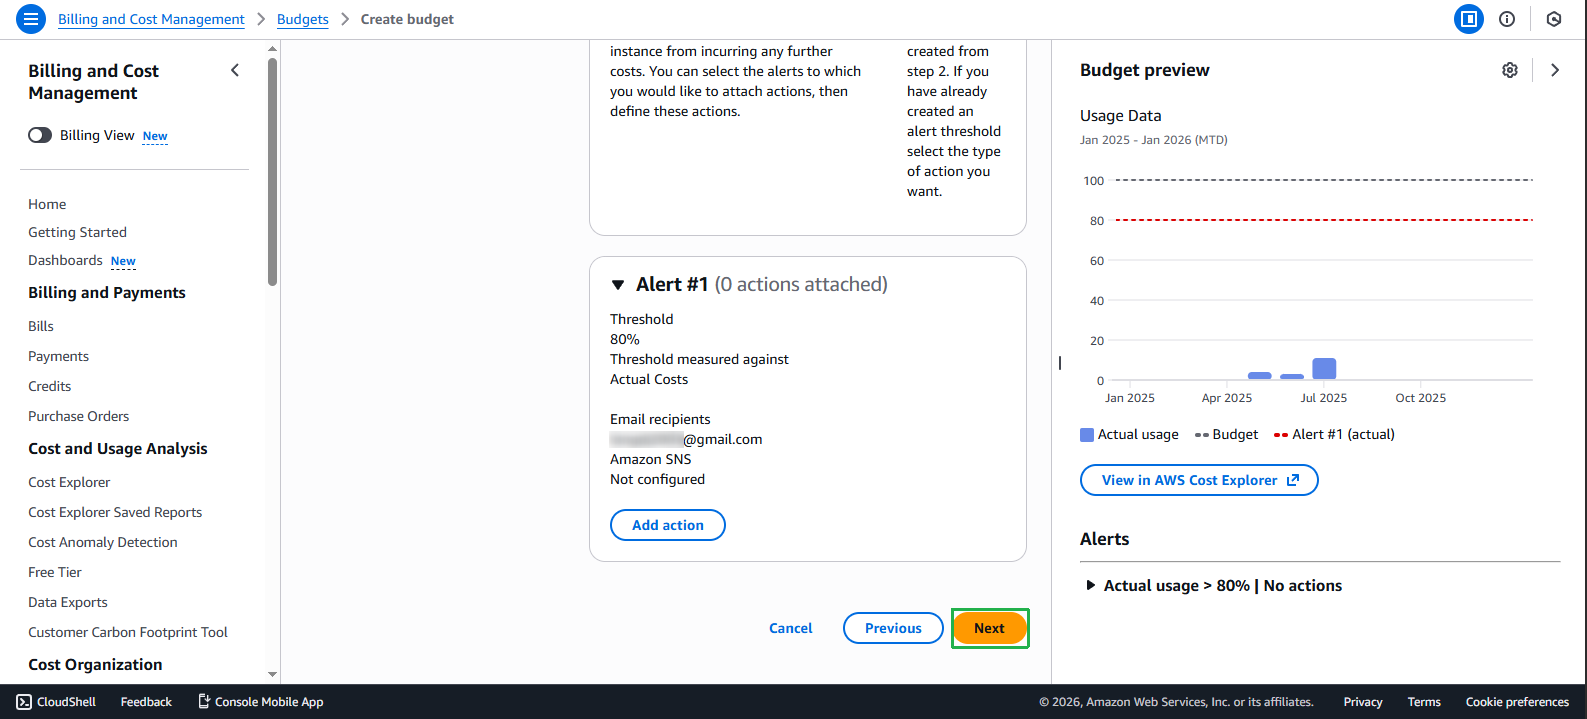Open CloudShell from the bottom toolbar
Image resolution: width=1587 pixels, height=719 pixels.
pos(55,701)
